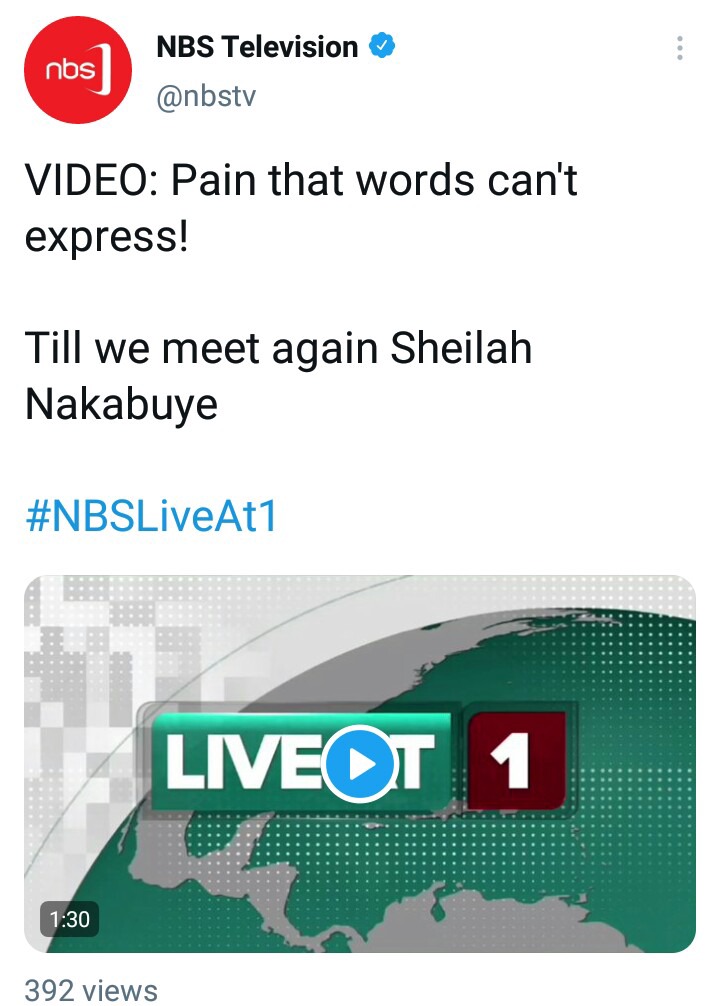Image resolution: width=720 pixels, height=1006 pixels.
Task: Select the 'VIDEO: Pain that words can't' text line
Action: pos(301,180)
